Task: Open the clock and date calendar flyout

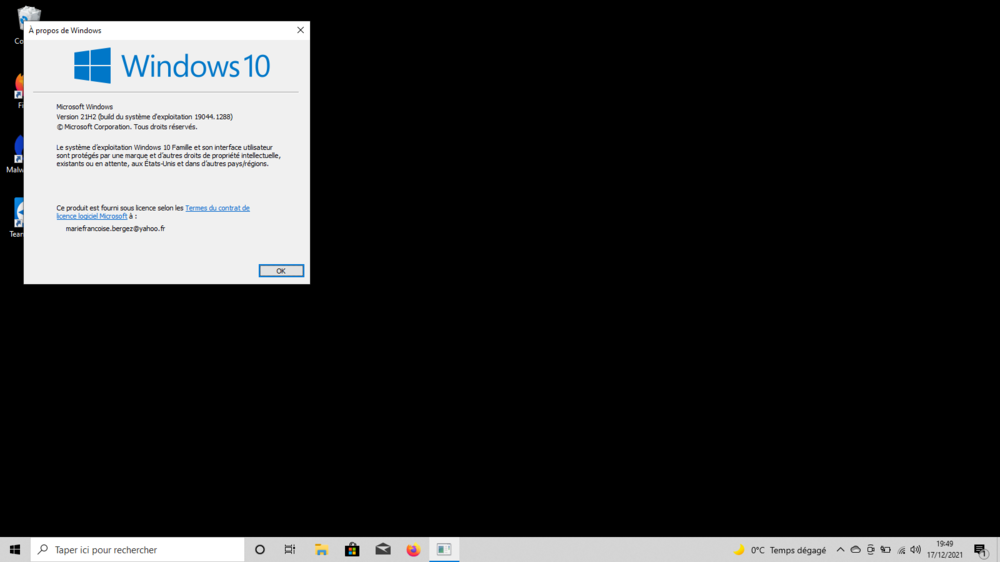Action: (945, 550)
